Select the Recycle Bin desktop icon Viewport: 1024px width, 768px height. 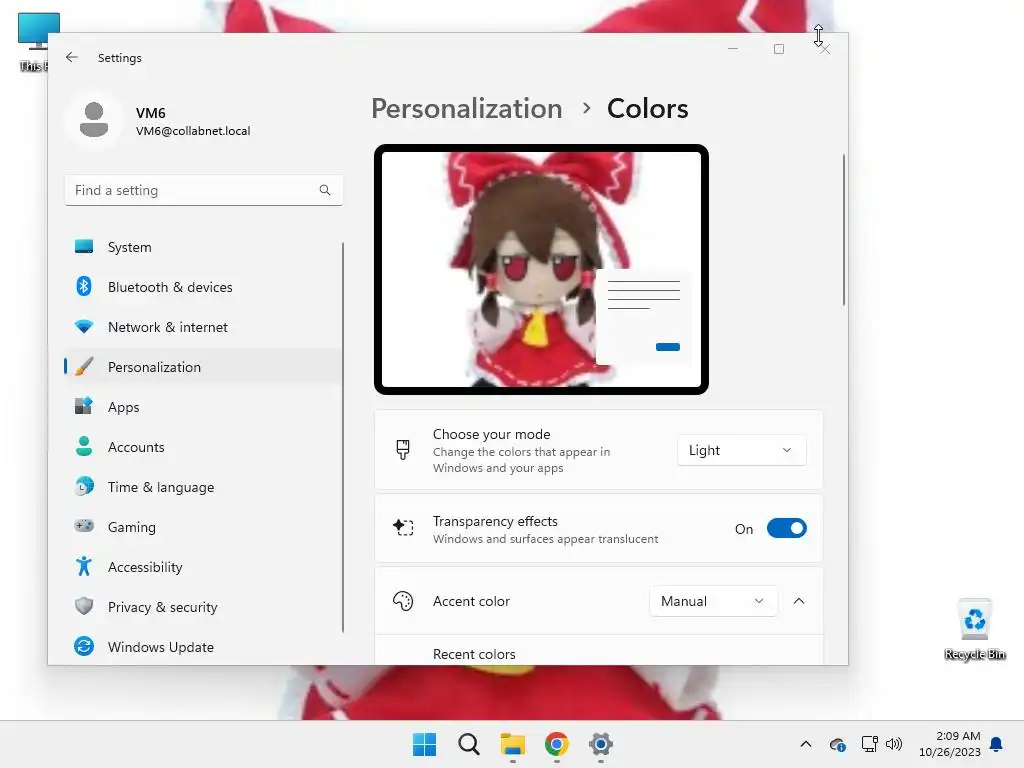pyautogui.click(x=974, y=630)
